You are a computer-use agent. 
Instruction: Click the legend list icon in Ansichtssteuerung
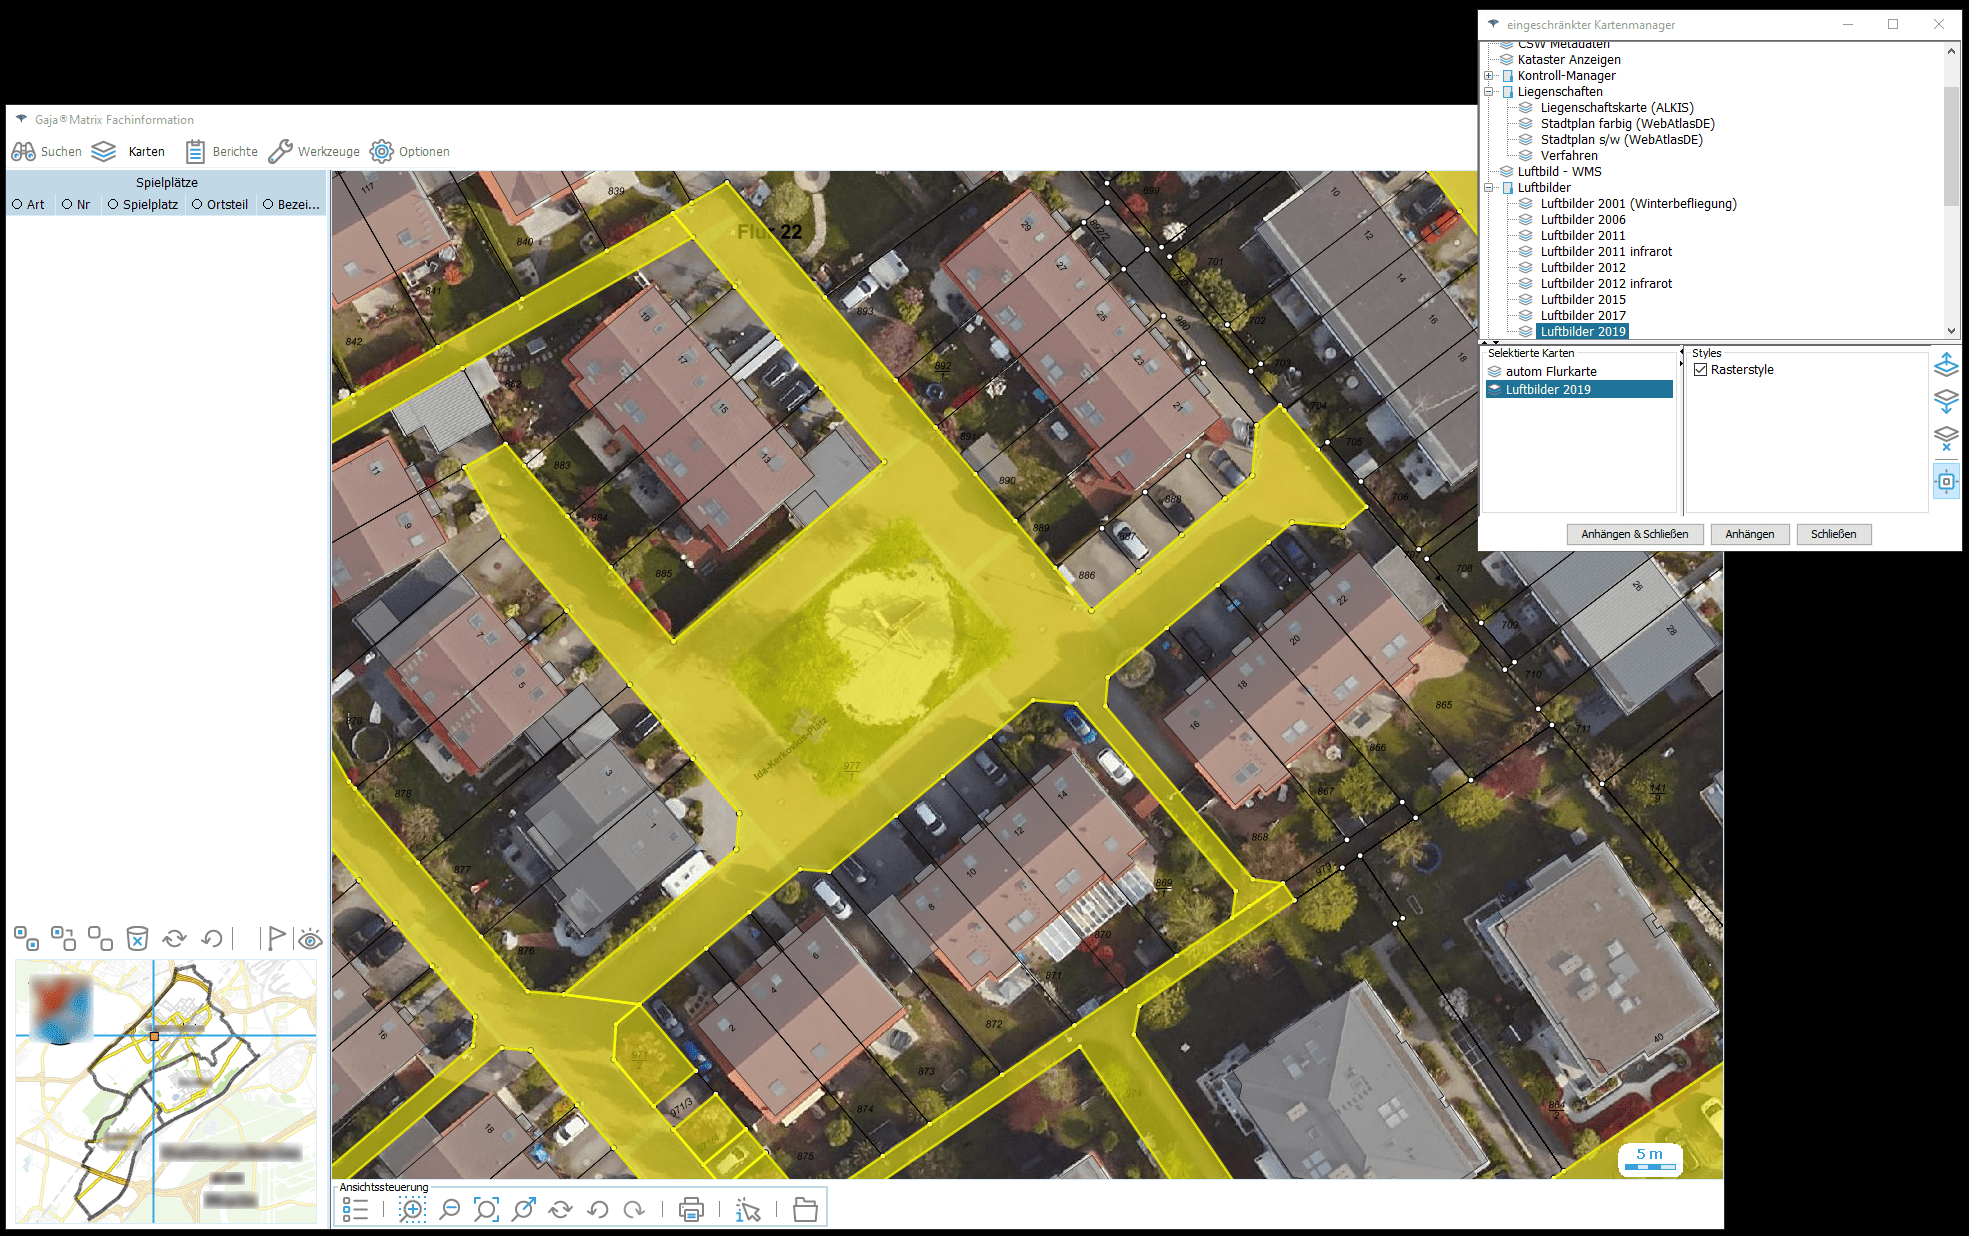point(355,1210)
